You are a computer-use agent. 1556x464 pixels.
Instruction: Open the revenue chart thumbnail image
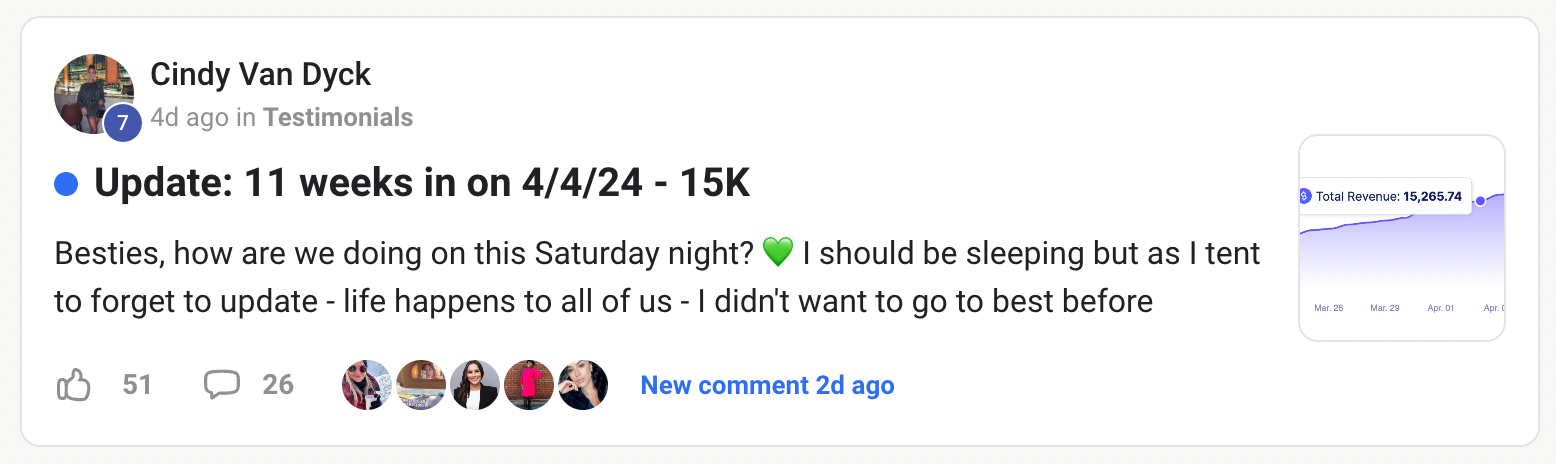point(1401,238)
